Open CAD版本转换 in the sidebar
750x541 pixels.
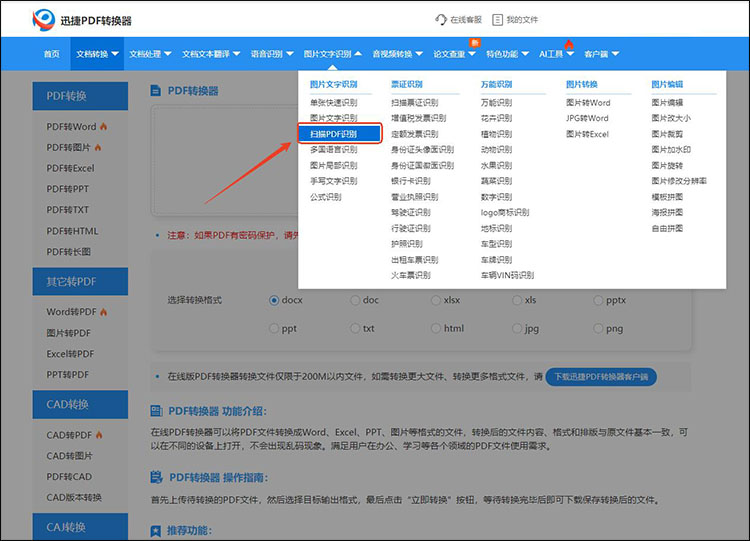(x=74, y=497)
